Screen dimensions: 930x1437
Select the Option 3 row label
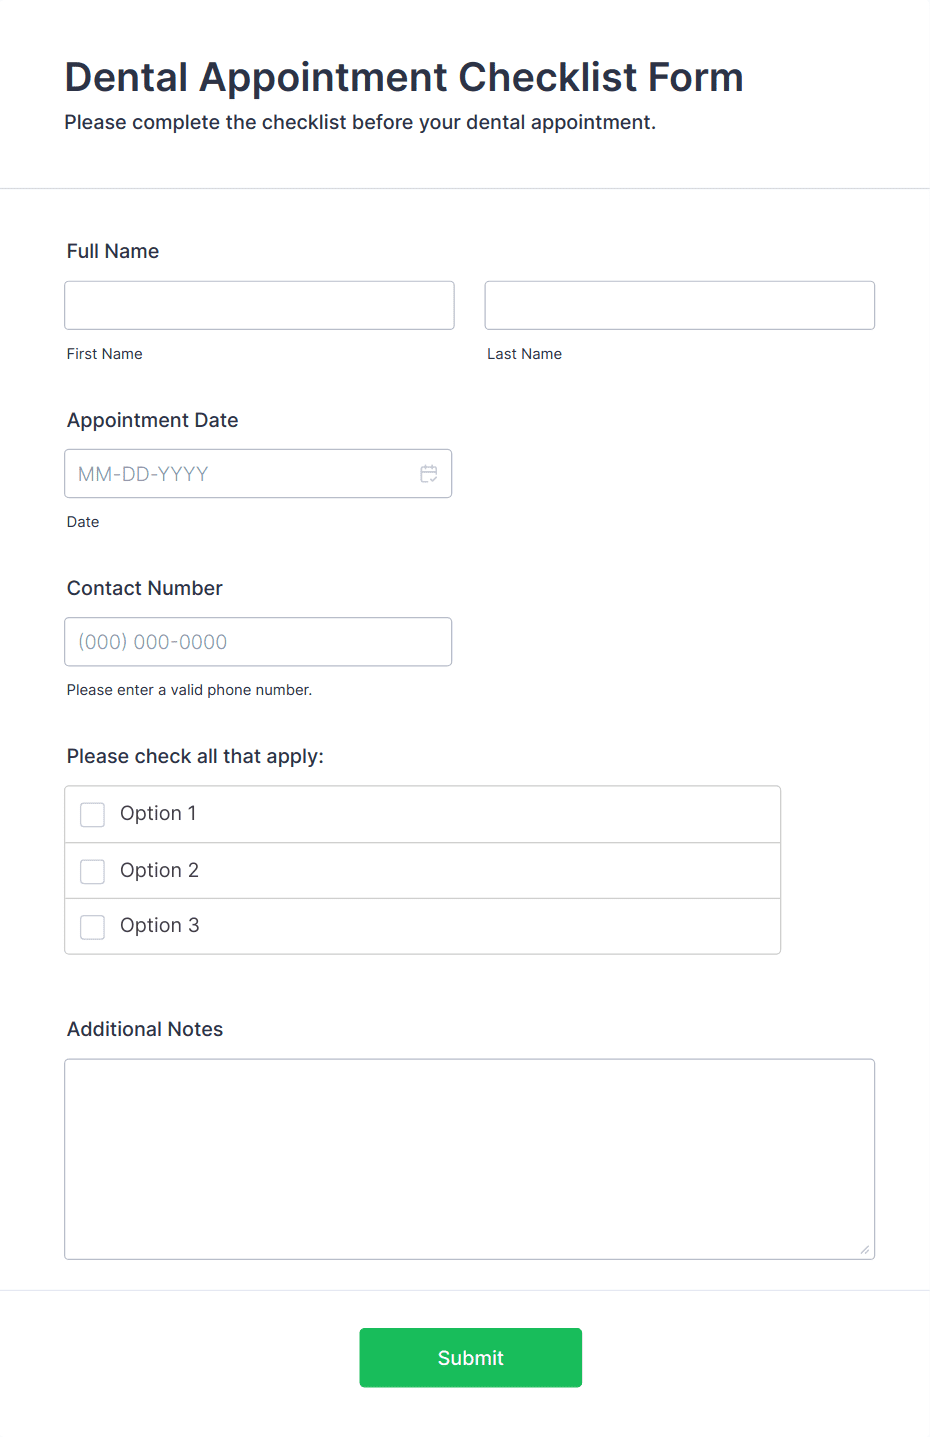159,926
